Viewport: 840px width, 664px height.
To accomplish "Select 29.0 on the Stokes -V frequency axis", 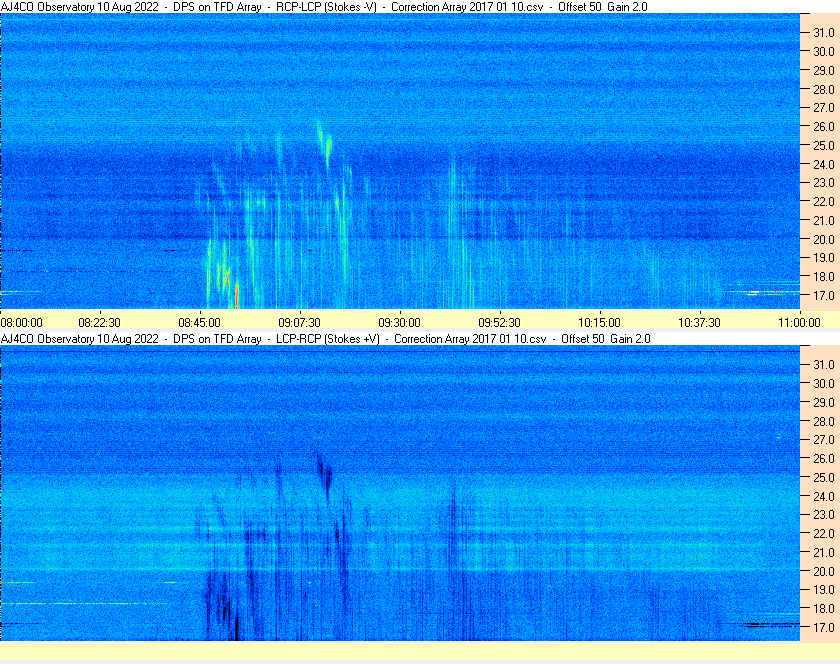I will [824, 70].
